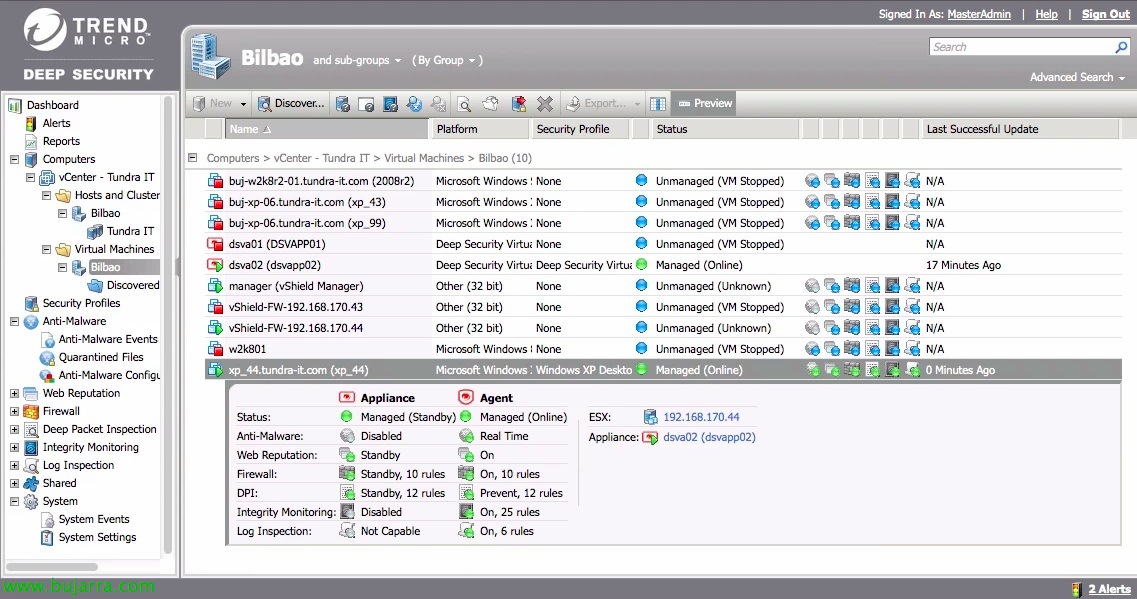The image size is (1137, 599).
Task: Click the blue status dot in manager row
Action: click(x=641, y=285)
